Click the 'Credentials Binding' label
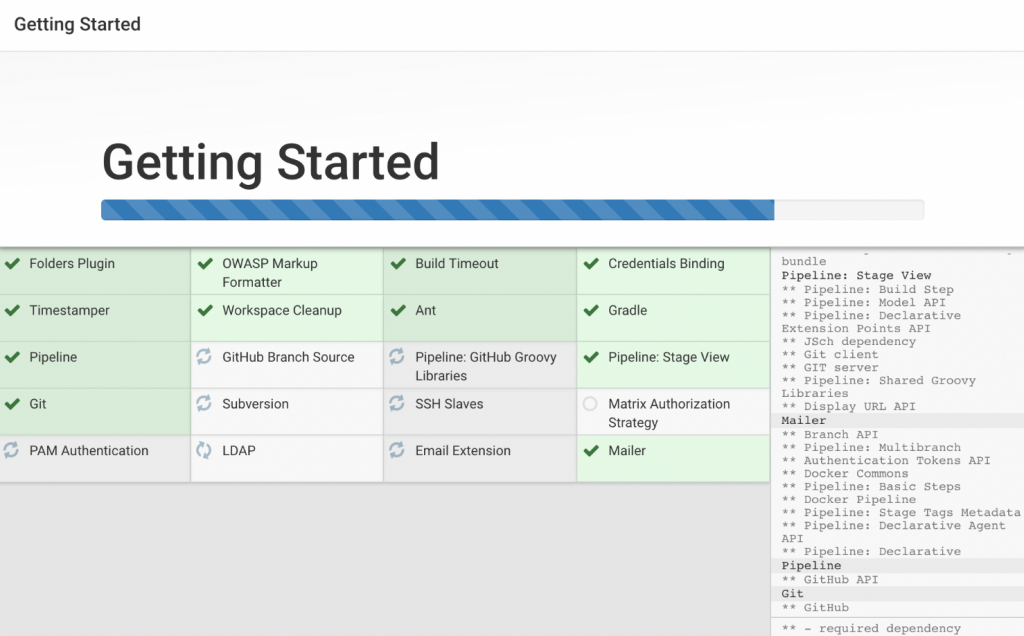Image resolution: width=1024 pixels, height=636 pixels. [666, 264]
